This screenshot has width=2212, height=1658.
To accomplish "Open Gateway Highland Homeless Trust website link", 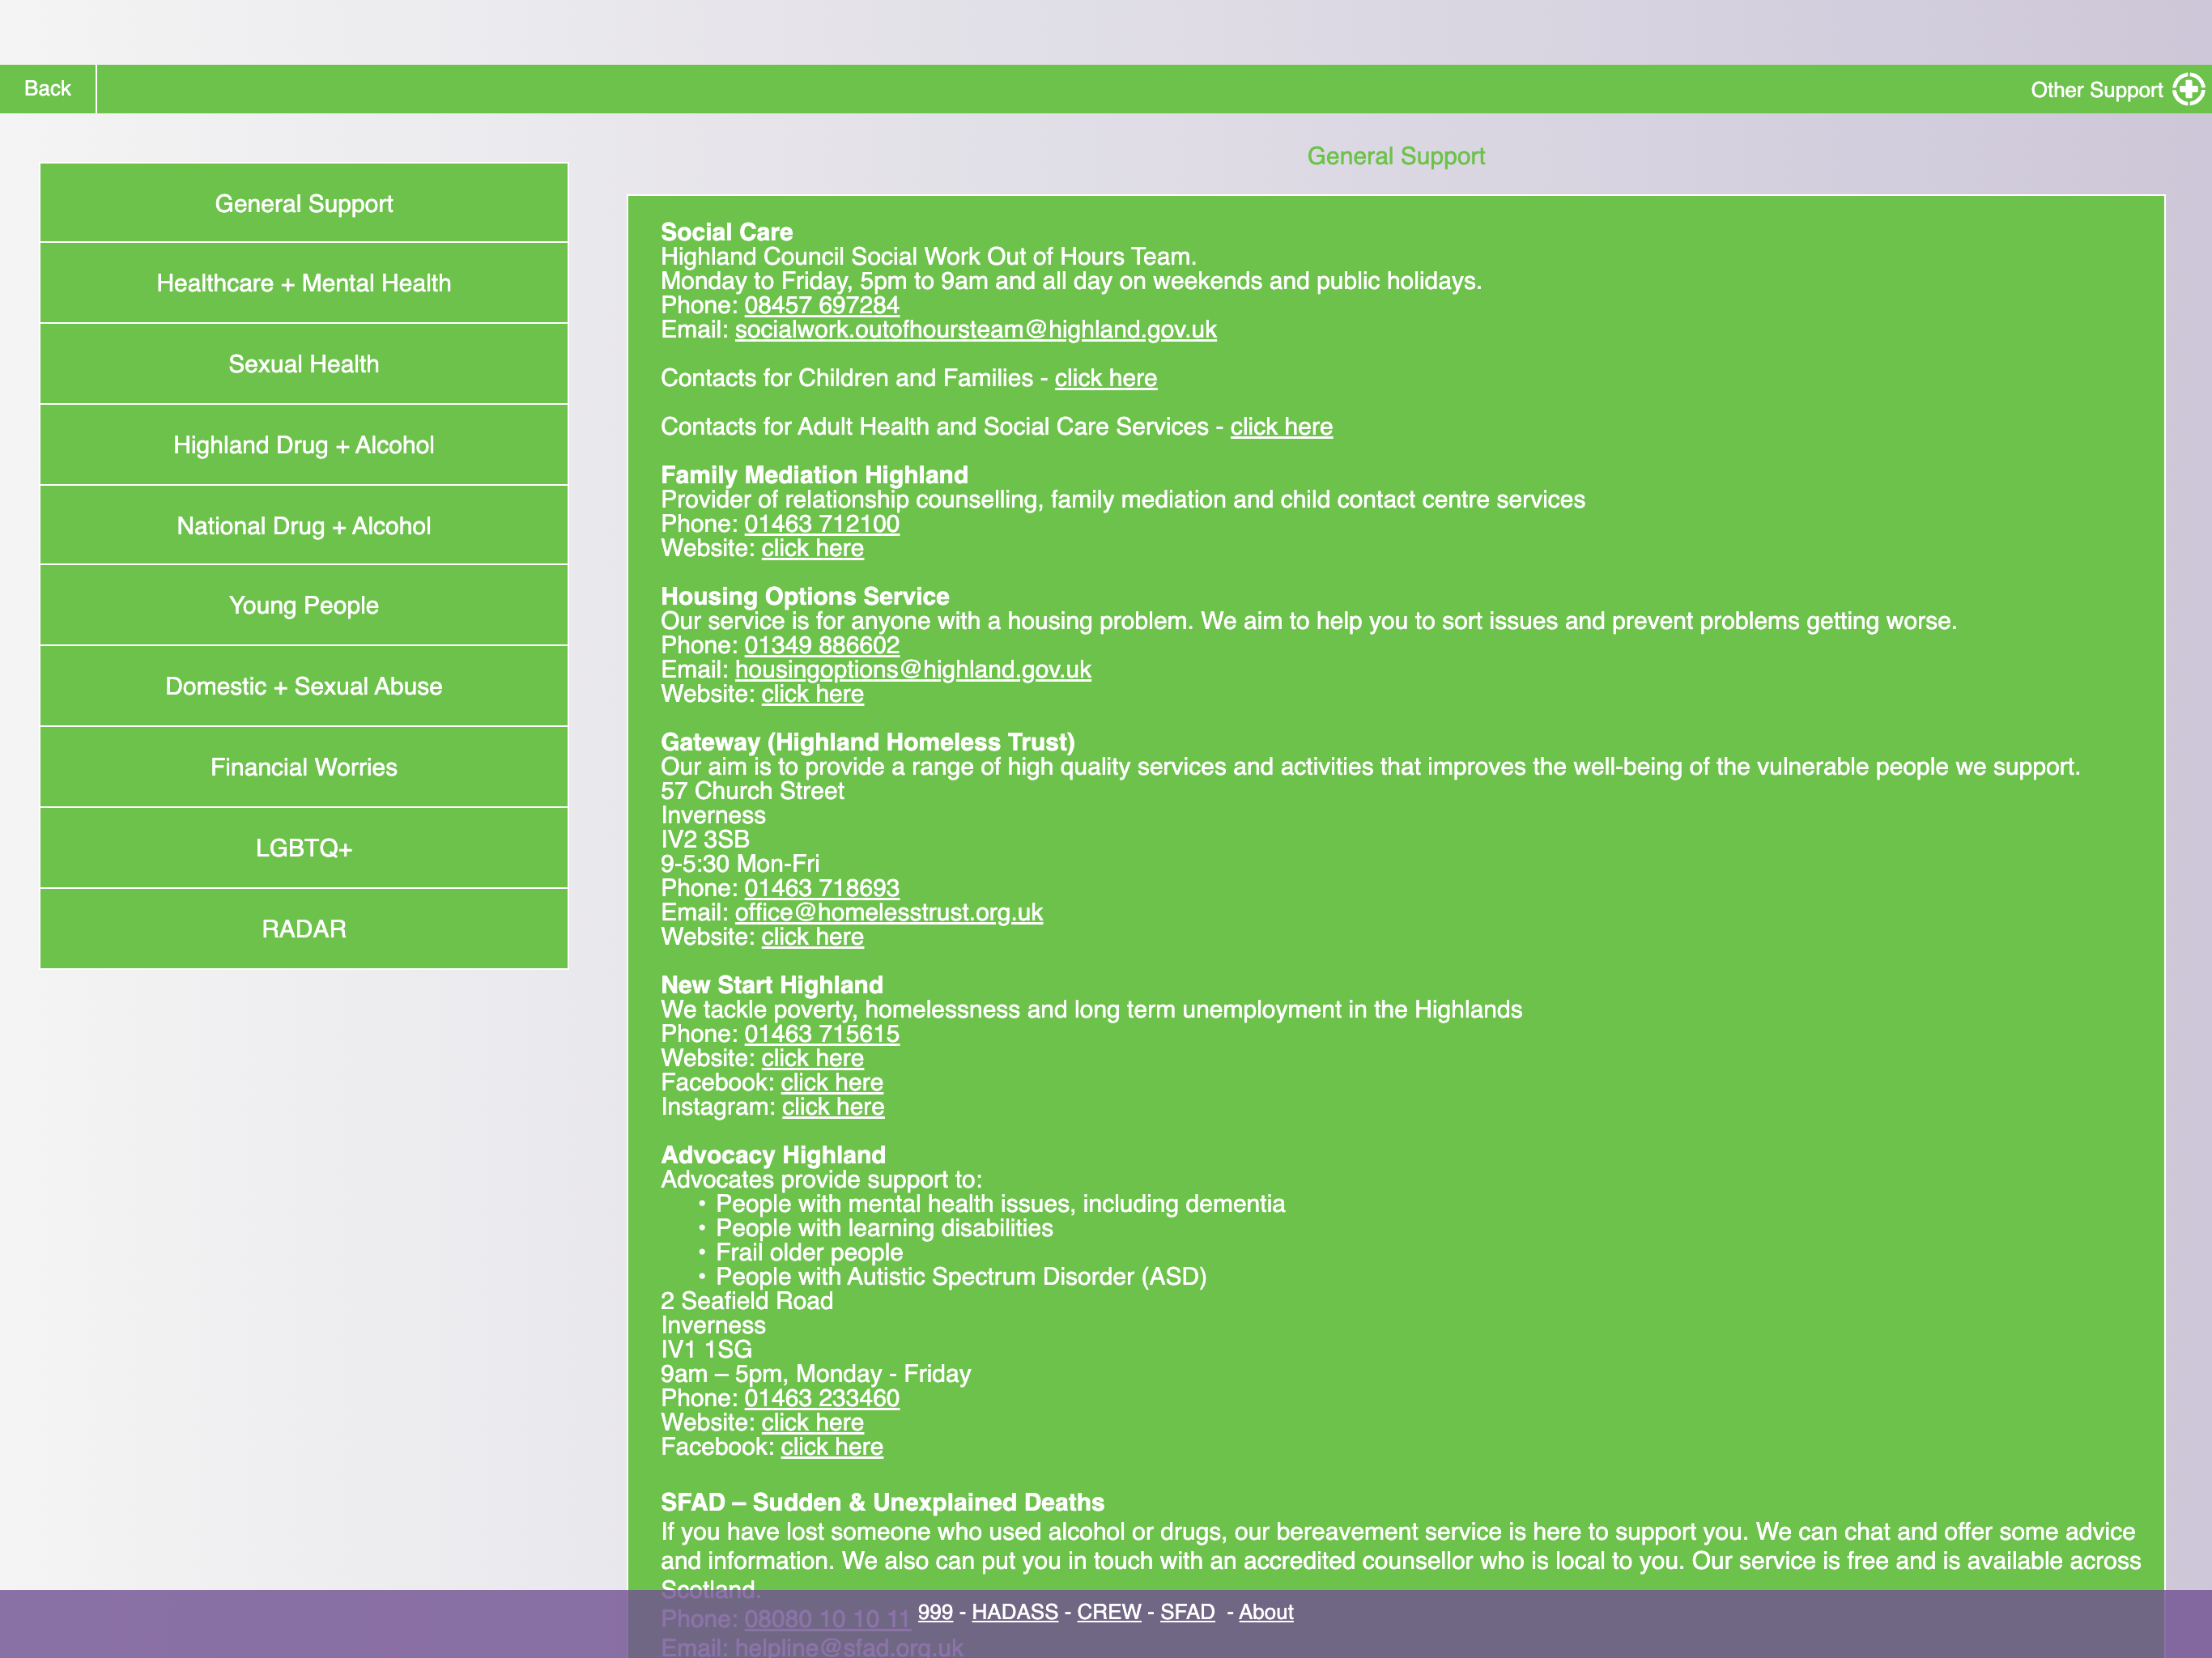I will coord(812,937).
